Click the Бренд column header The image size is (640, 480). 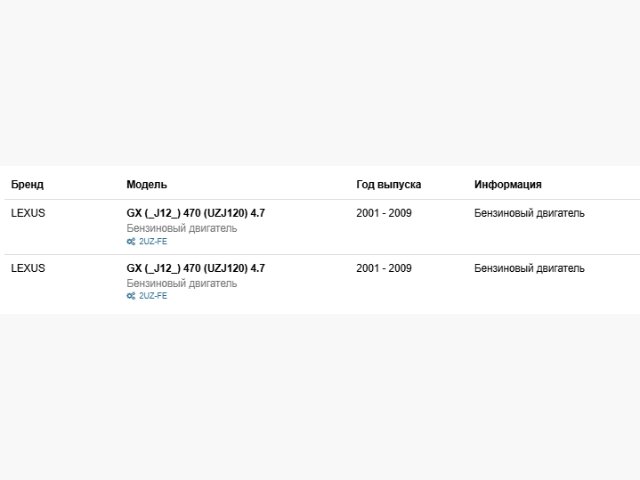tap(27, 185)
